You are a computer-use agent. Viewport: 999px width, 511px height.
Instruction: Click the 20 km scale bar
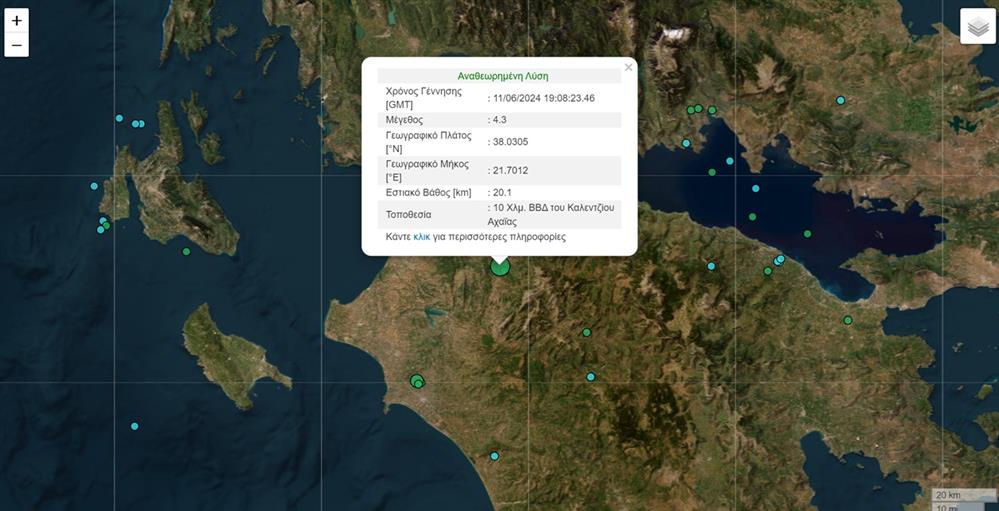(947, 495)
